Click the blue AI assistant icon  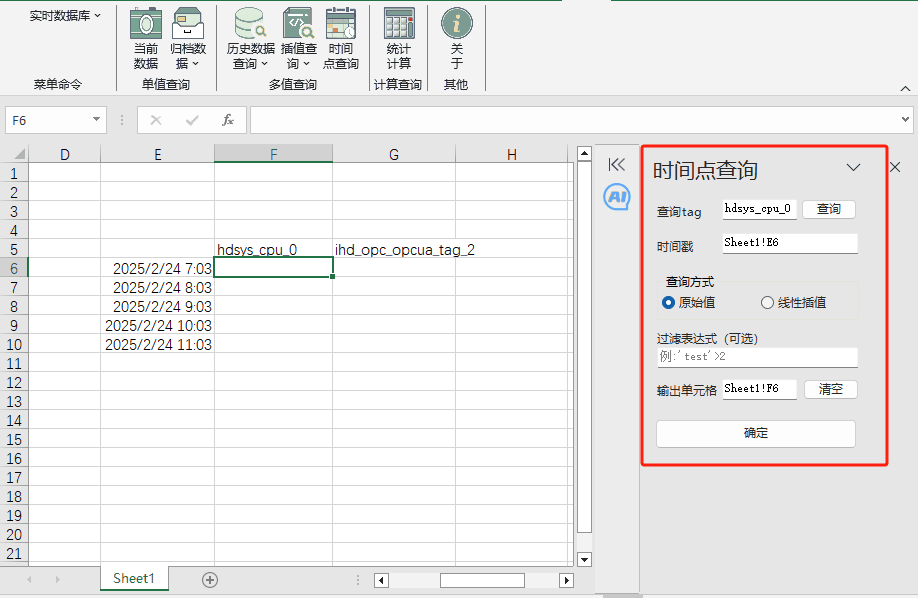coord(617,197)
